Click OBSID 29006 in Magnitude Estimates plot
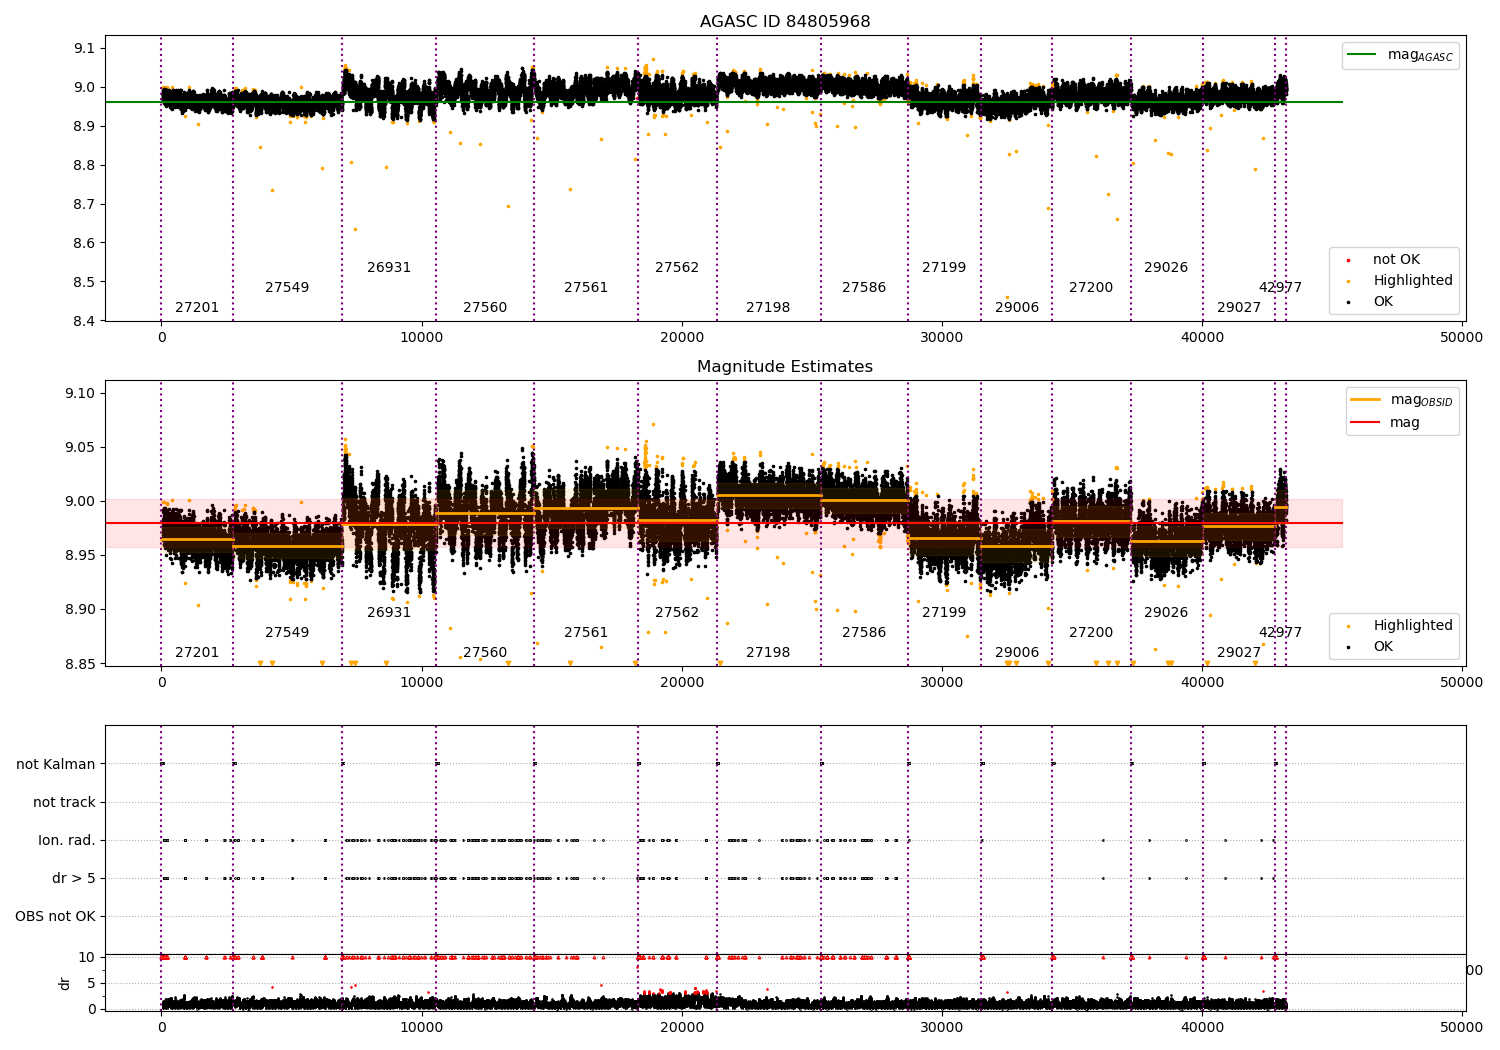This screenshot has width=1500, height=1050. pos(1017,653)
